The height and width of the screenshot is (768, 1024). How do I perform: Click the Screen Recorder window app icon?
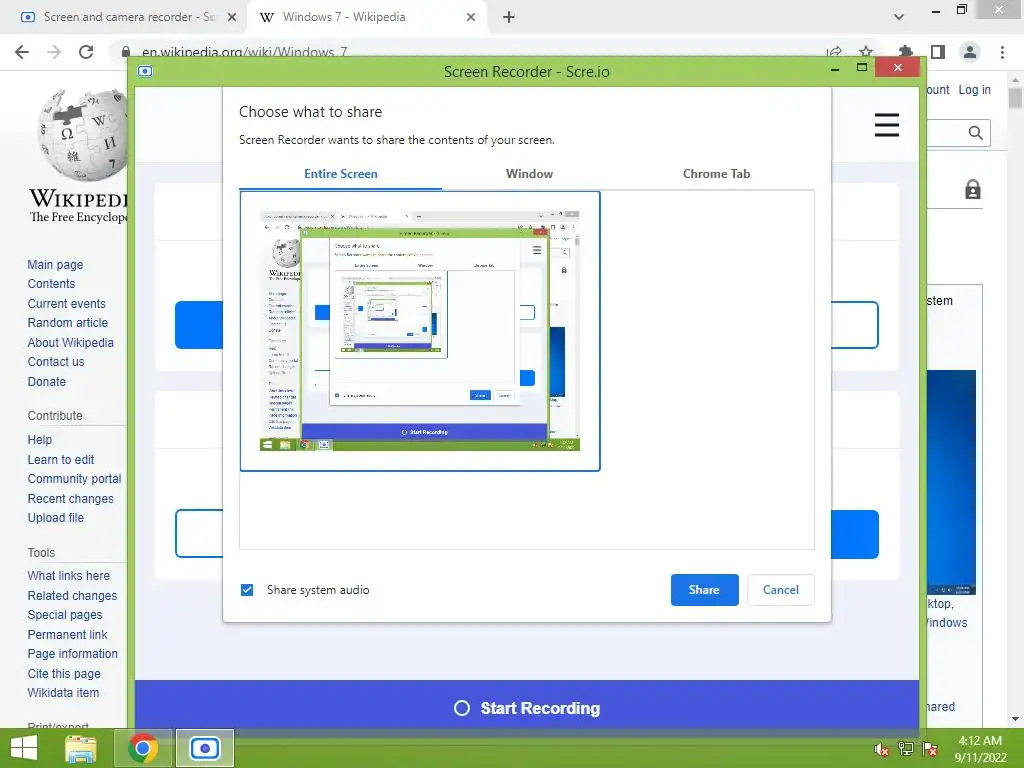(145, 71)
